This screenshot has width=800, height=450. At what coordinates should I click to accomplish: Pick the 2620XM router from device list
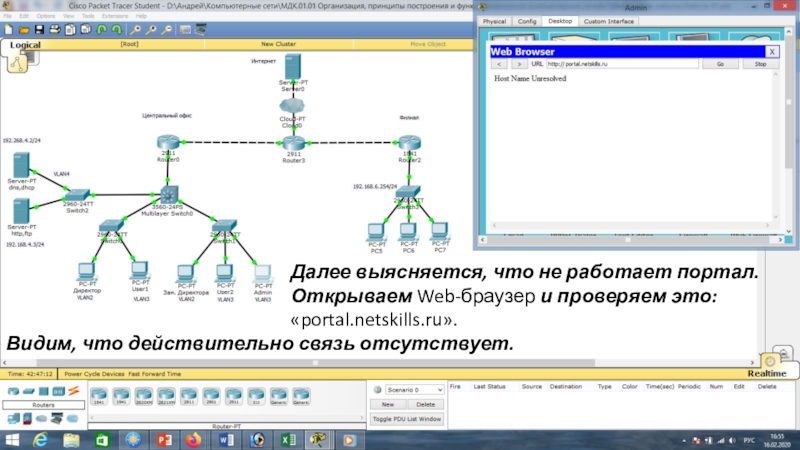click(x=144, y=396)
